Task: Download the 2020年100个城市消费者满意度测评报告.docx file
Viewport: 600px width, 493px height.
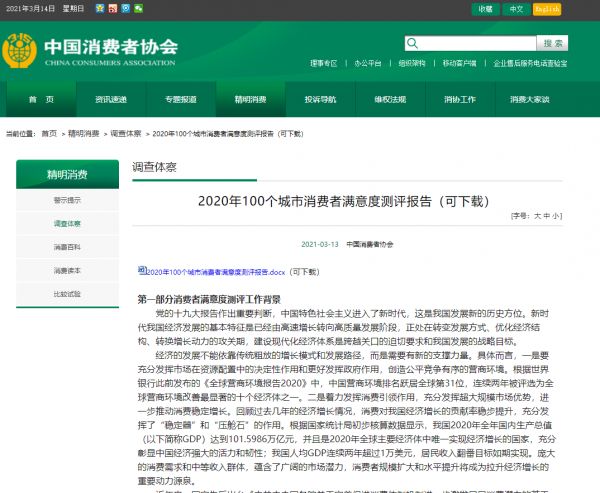Action: (x=216, y=272)
